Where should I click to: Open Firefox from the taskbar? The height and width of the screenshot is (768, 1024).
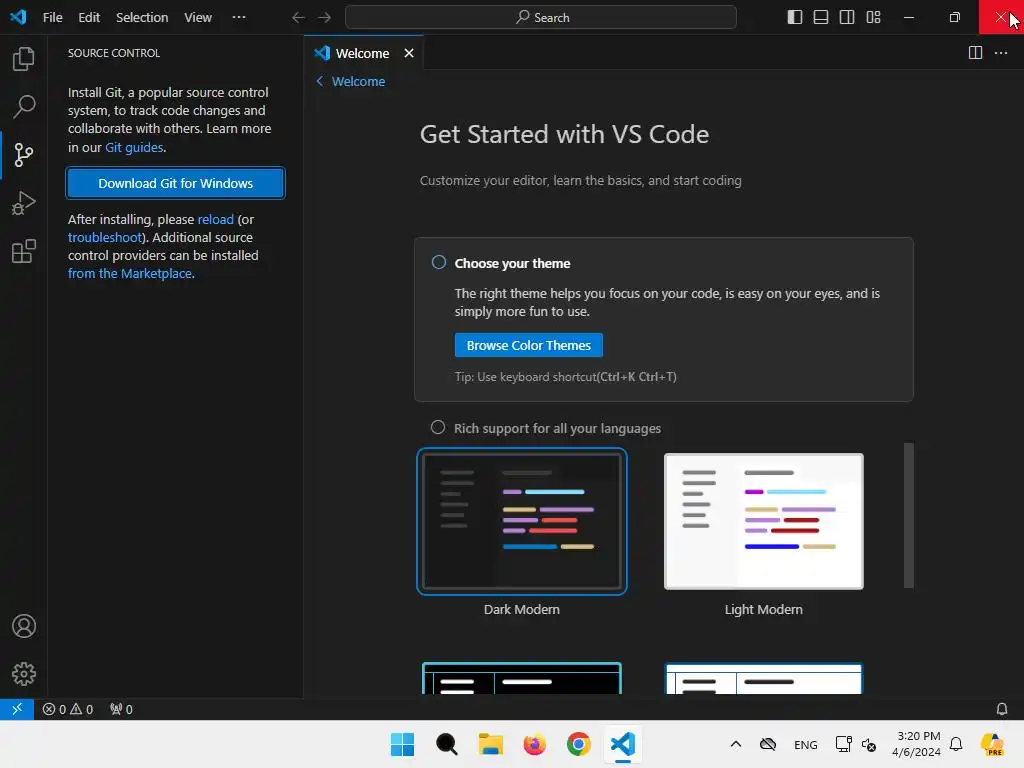click(x=535, y=744)
